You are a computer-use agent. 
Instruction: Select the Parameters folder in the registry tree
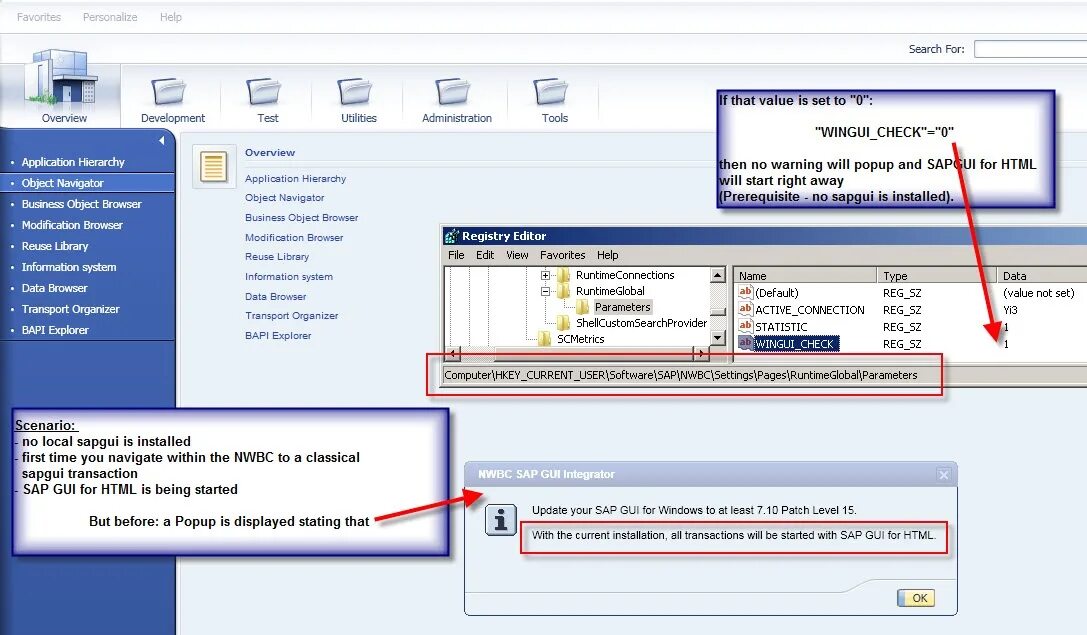coord(622,306)
